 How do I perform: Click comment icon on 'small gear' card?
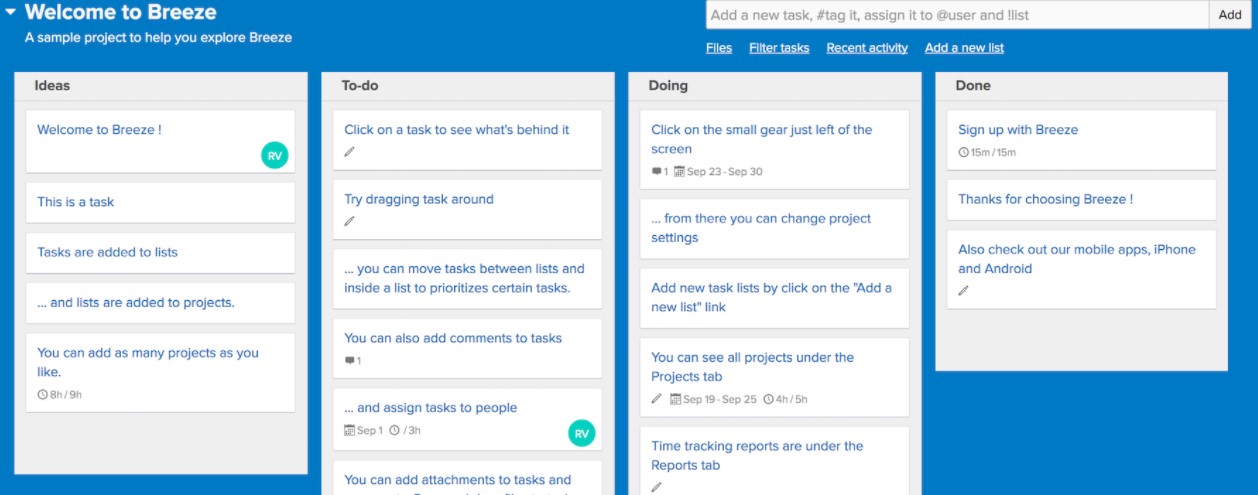point(656,171)
